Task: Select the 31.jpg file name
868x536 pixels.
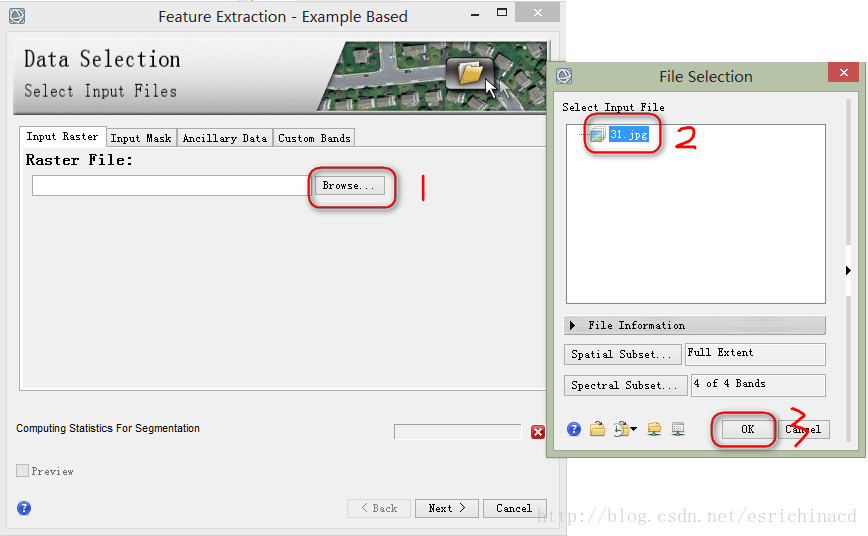Action: tap(629, 134)
